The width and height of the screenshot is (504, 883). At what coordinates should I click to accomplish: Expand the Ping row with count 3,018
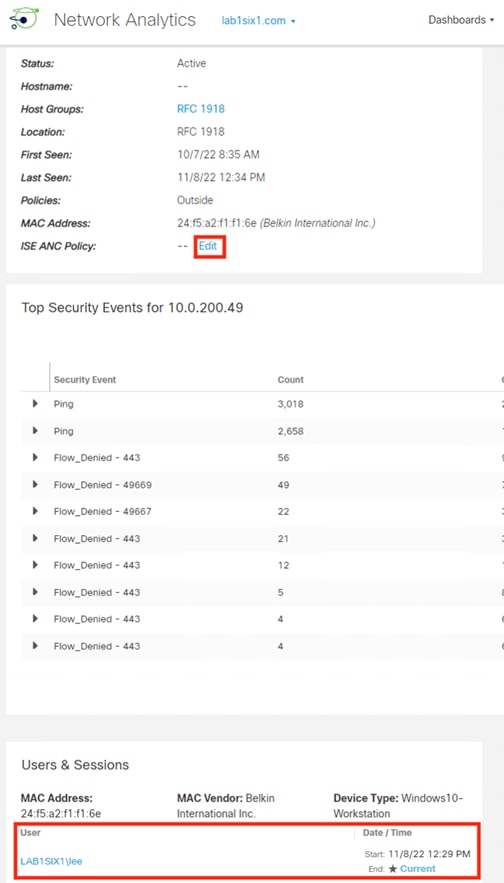pyautogui.click(x=35, y=404)
